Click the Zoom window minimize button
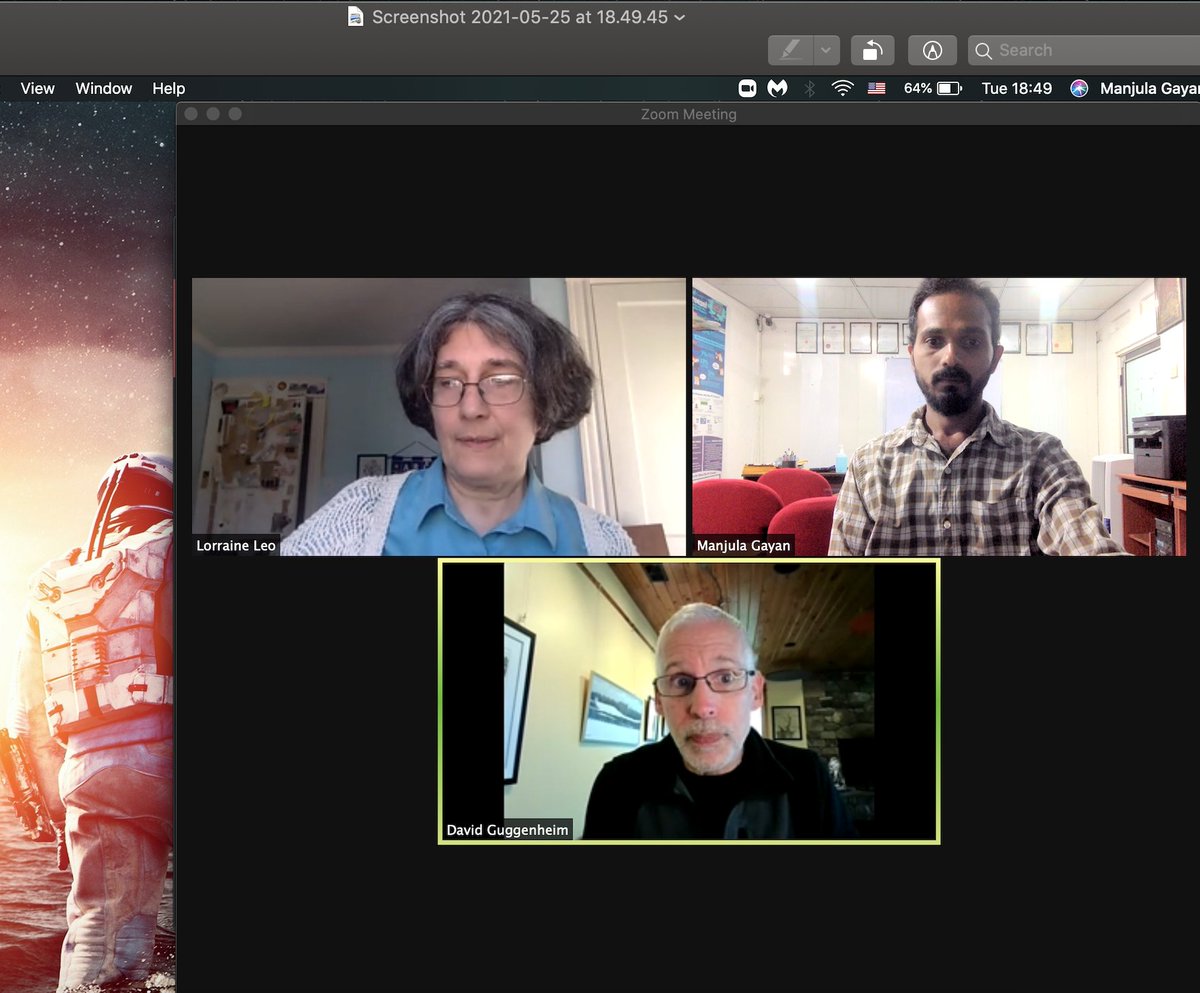Viewport: 1200px width, 993px height. click(213, 114)
